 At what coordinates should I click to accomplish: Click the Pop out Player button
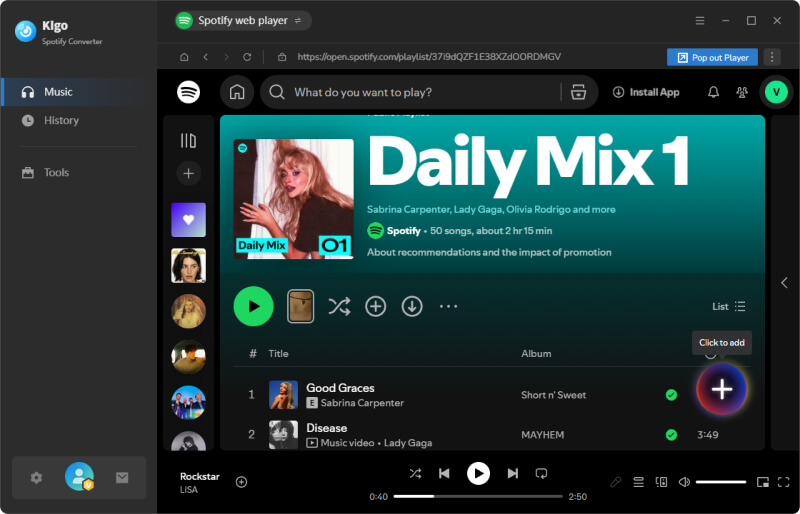(x=712, y=57)
